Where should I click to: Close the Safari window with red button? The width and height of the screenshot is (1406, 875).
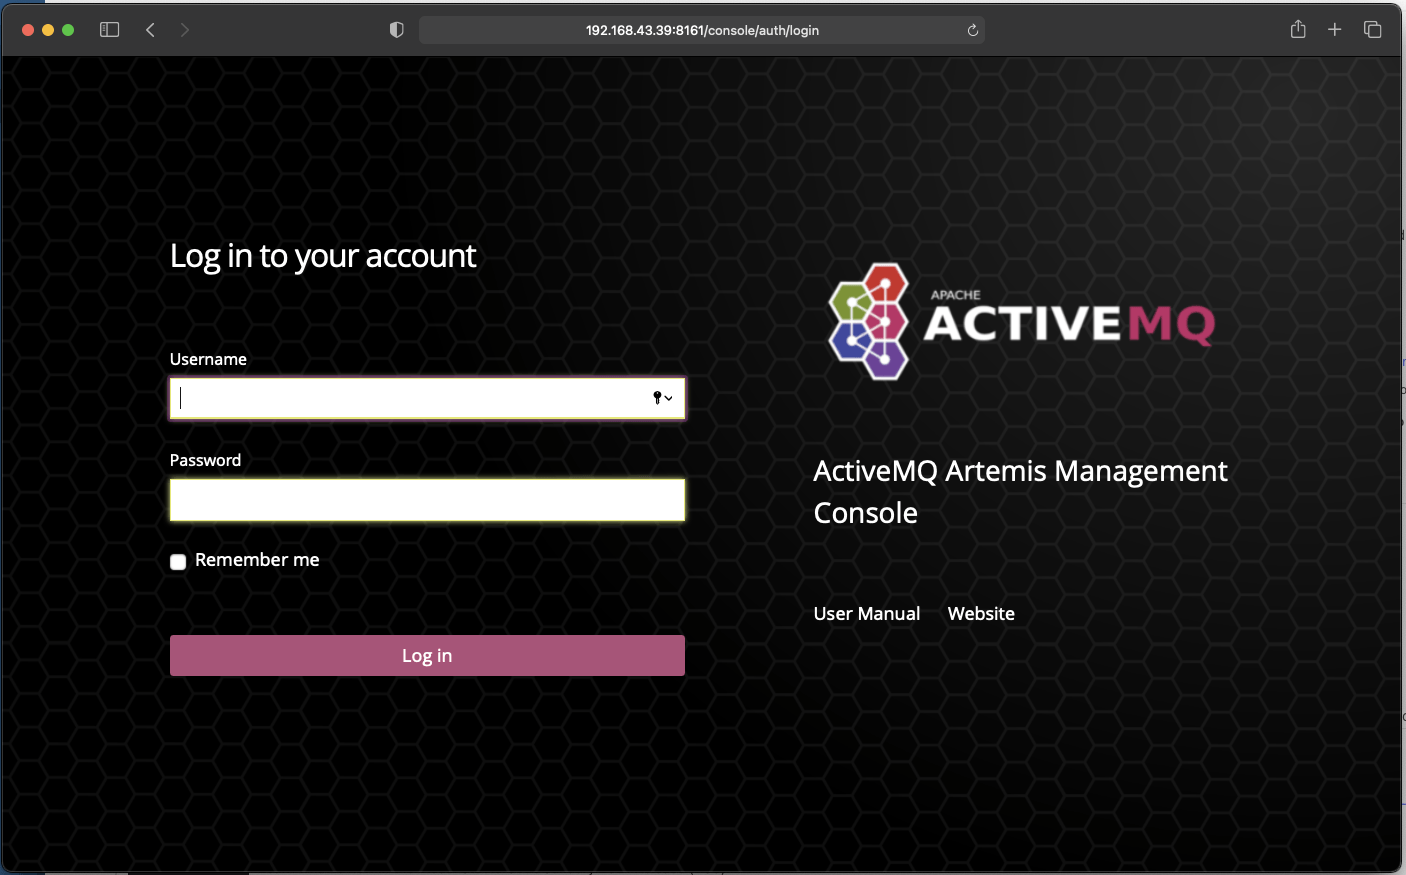point(28,30)
